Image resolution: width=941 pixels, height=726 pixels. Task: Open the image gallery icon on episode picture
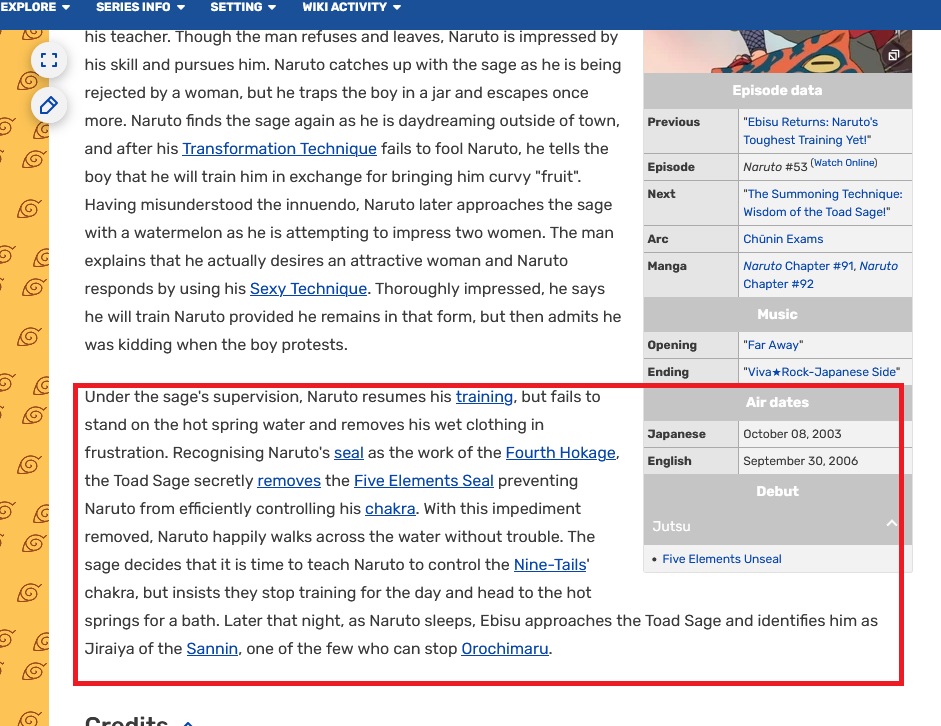[894, 55]
